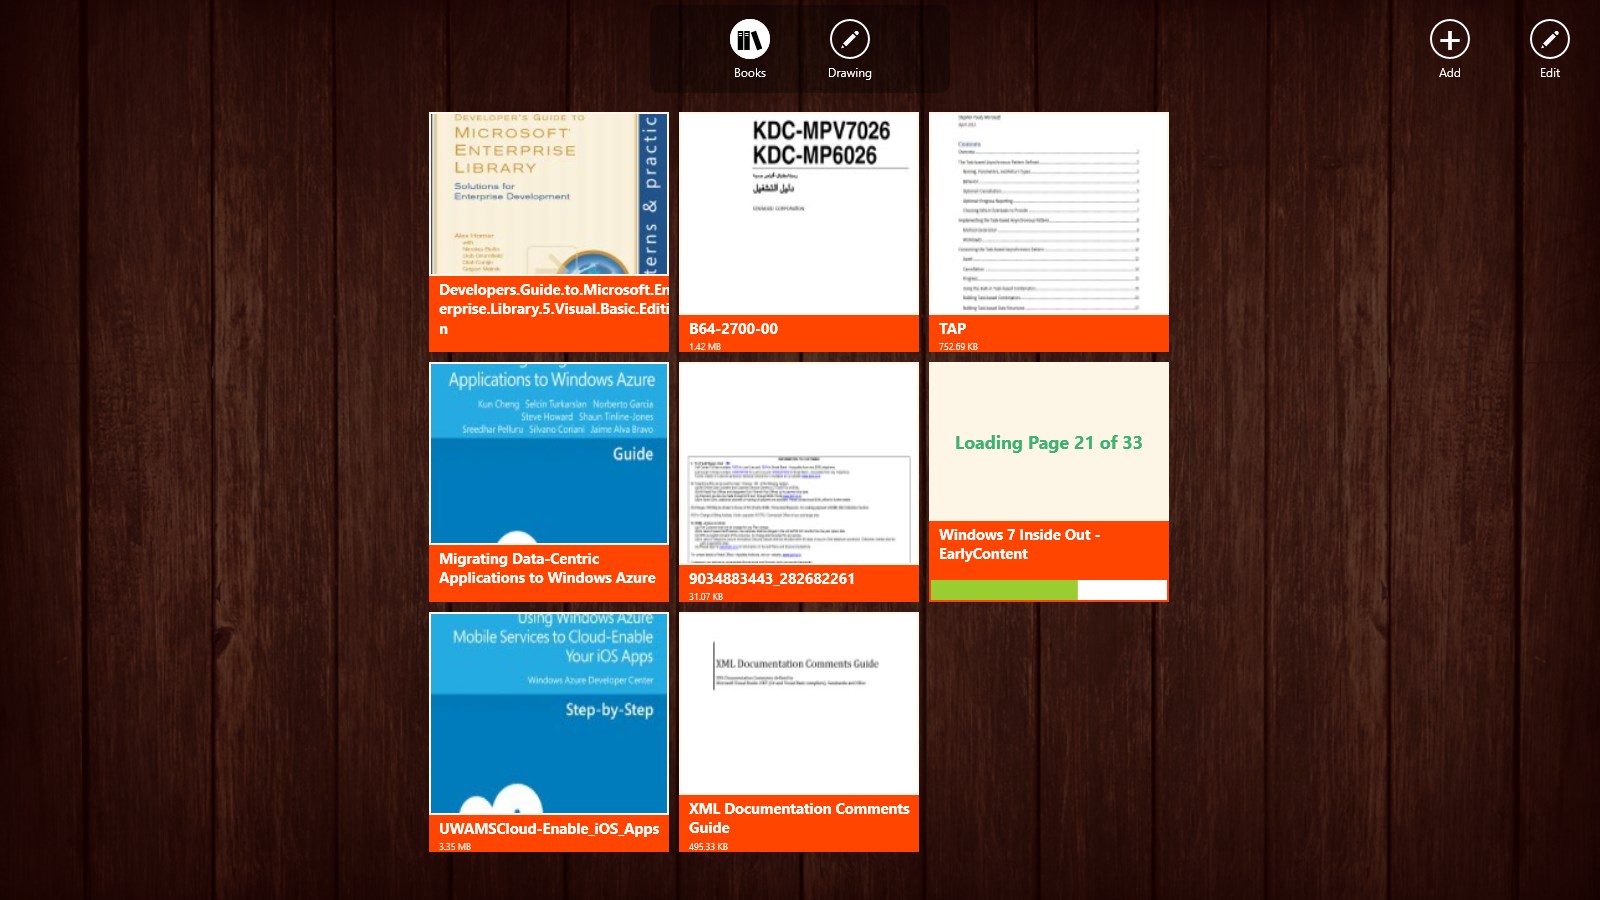This screenshot has height=900, width=1600.
Task: Click the 31.07 KB file size
Action: [x=706, y=597]
